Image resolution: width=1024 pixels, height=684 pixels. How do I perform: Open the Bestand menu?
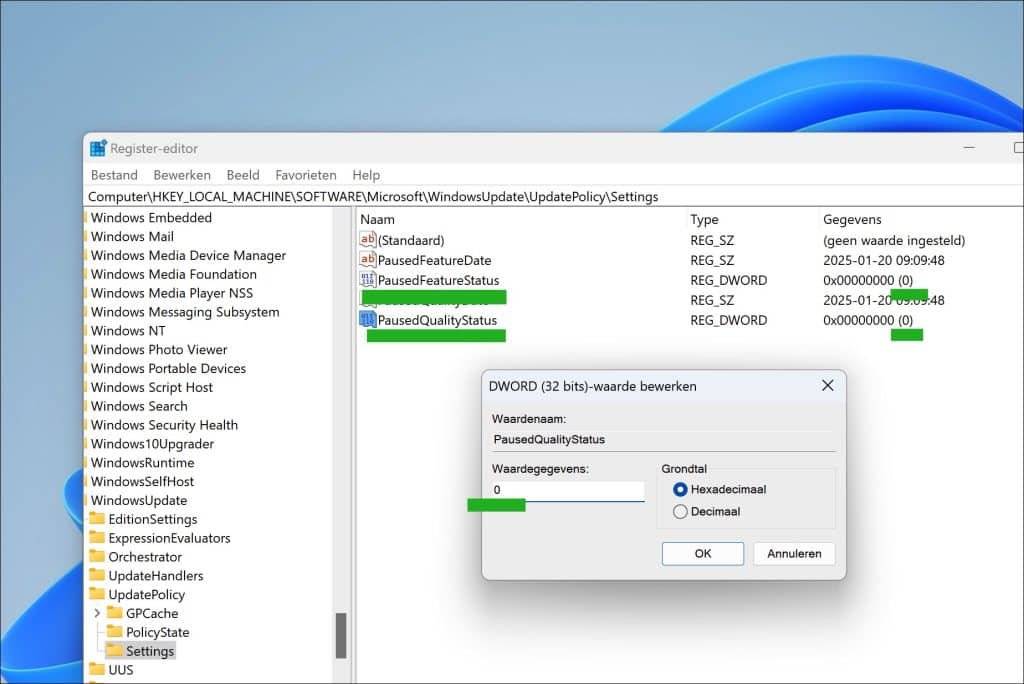(x=114, y=175)
